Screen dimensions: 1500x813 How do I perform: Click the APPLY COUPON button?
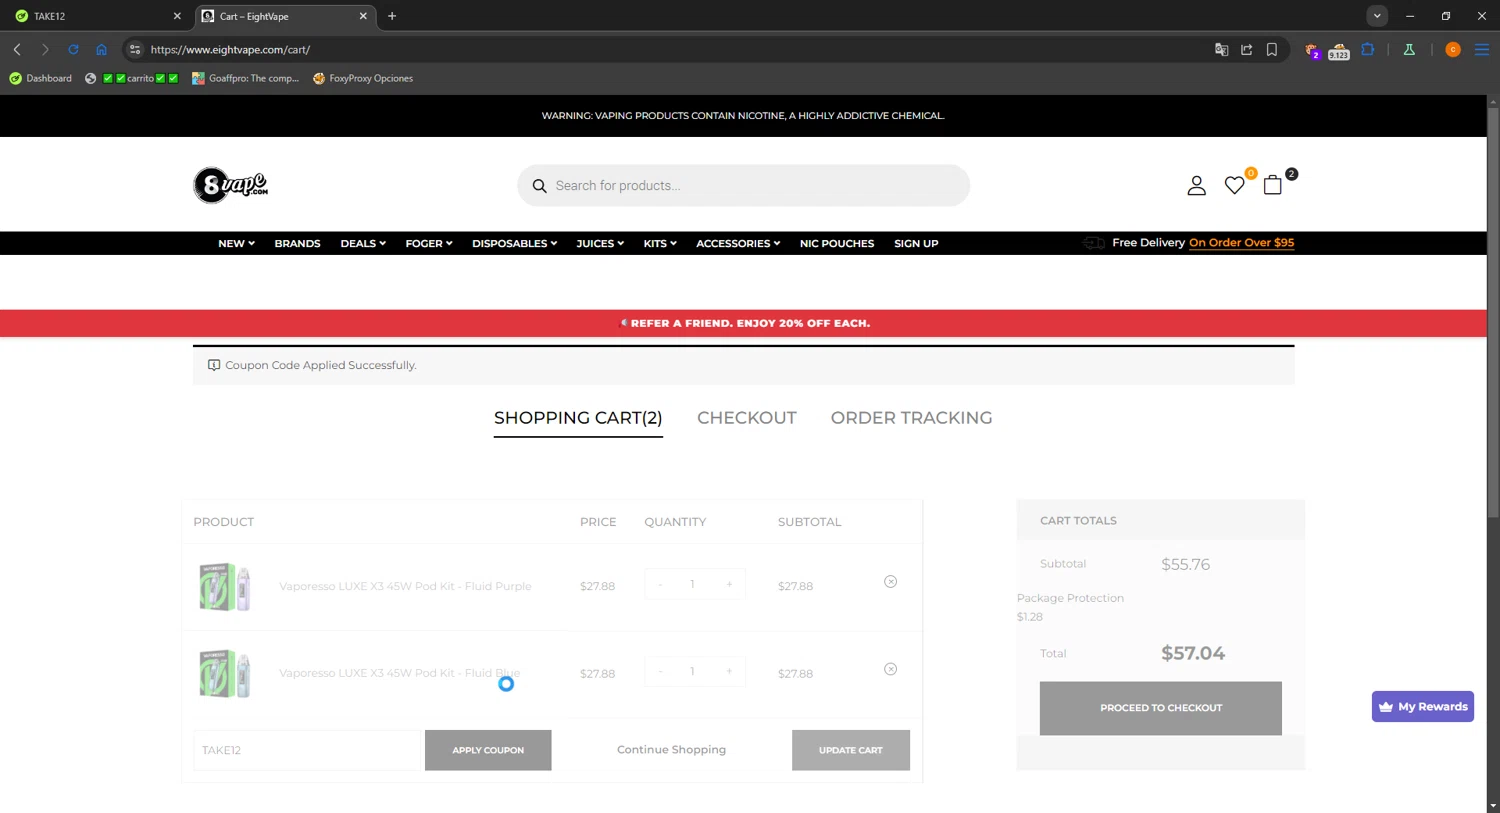[488, 750]
